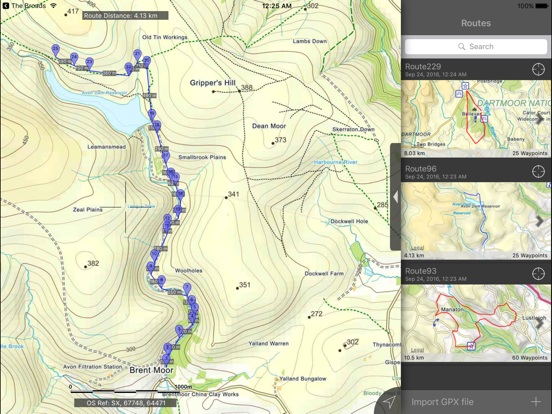Open Route93 details via its chevron
Screen dimensions: 552x414
click(539, 323)
